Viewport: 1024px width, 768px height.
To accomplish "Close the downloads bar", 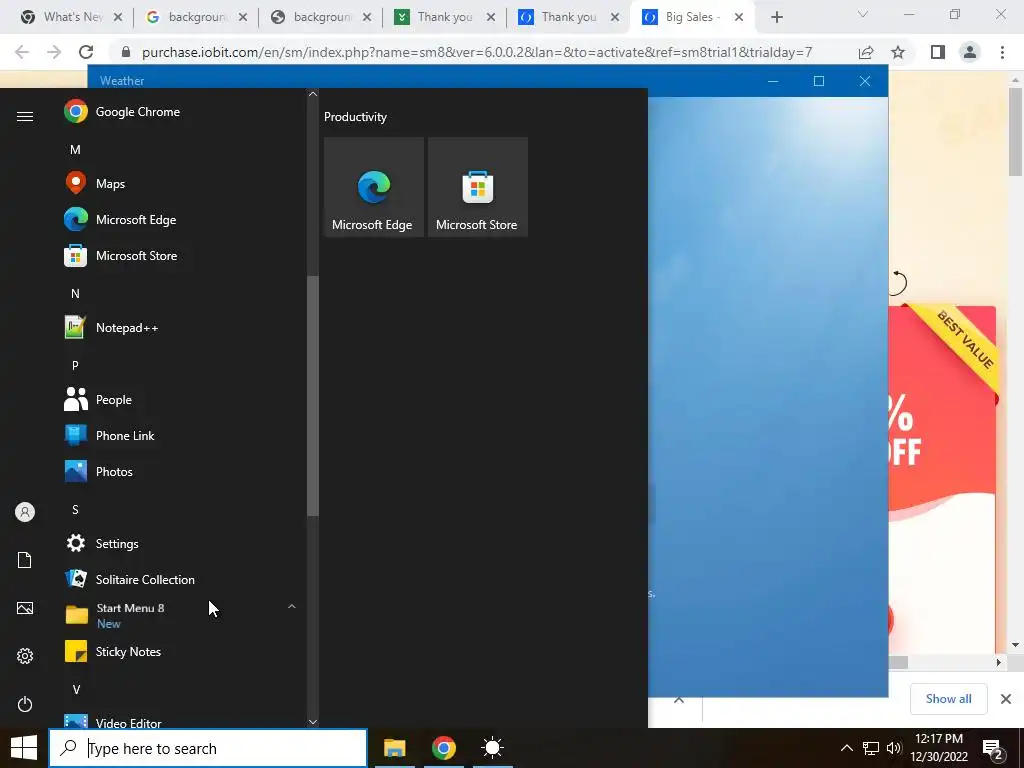I will [x=1006, y=699].
